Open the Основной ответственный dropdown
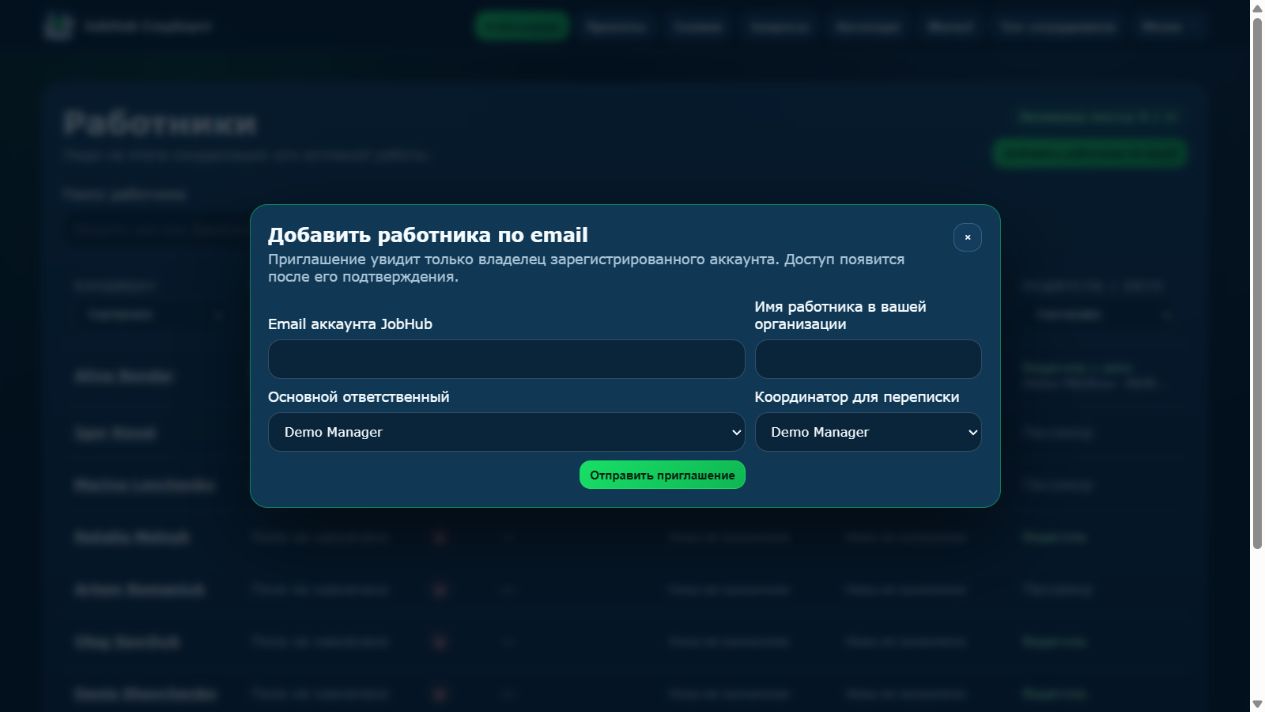This screenshot has height=712, width=1265. pyautogui.click(x=506, y=432)
